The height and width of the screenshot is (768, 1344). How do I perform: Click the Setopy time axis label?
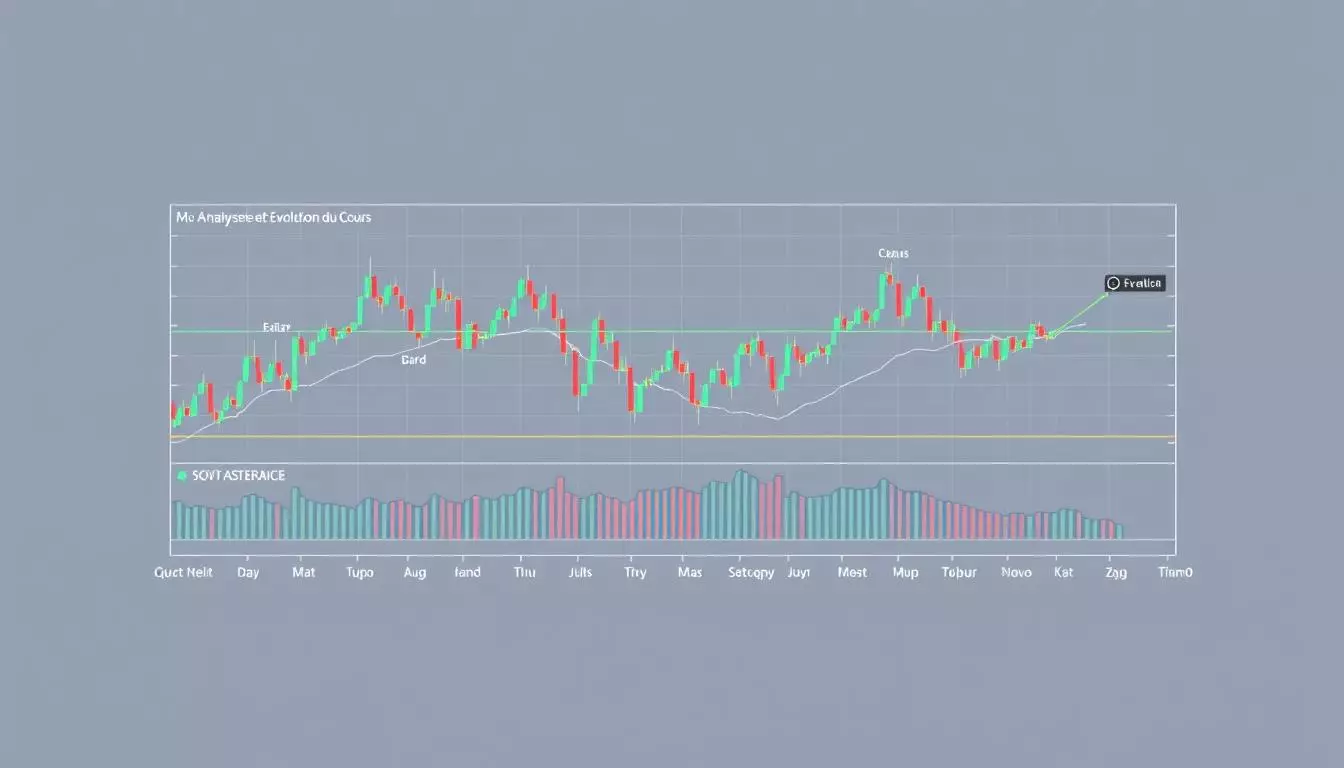(750, 573)
